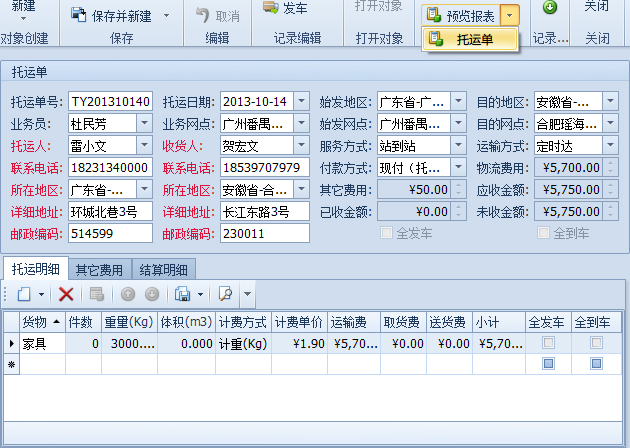Expand the 预览报表 dropdown arrow
The height and width of the screenshot is (448, 630).
point(511,16)
